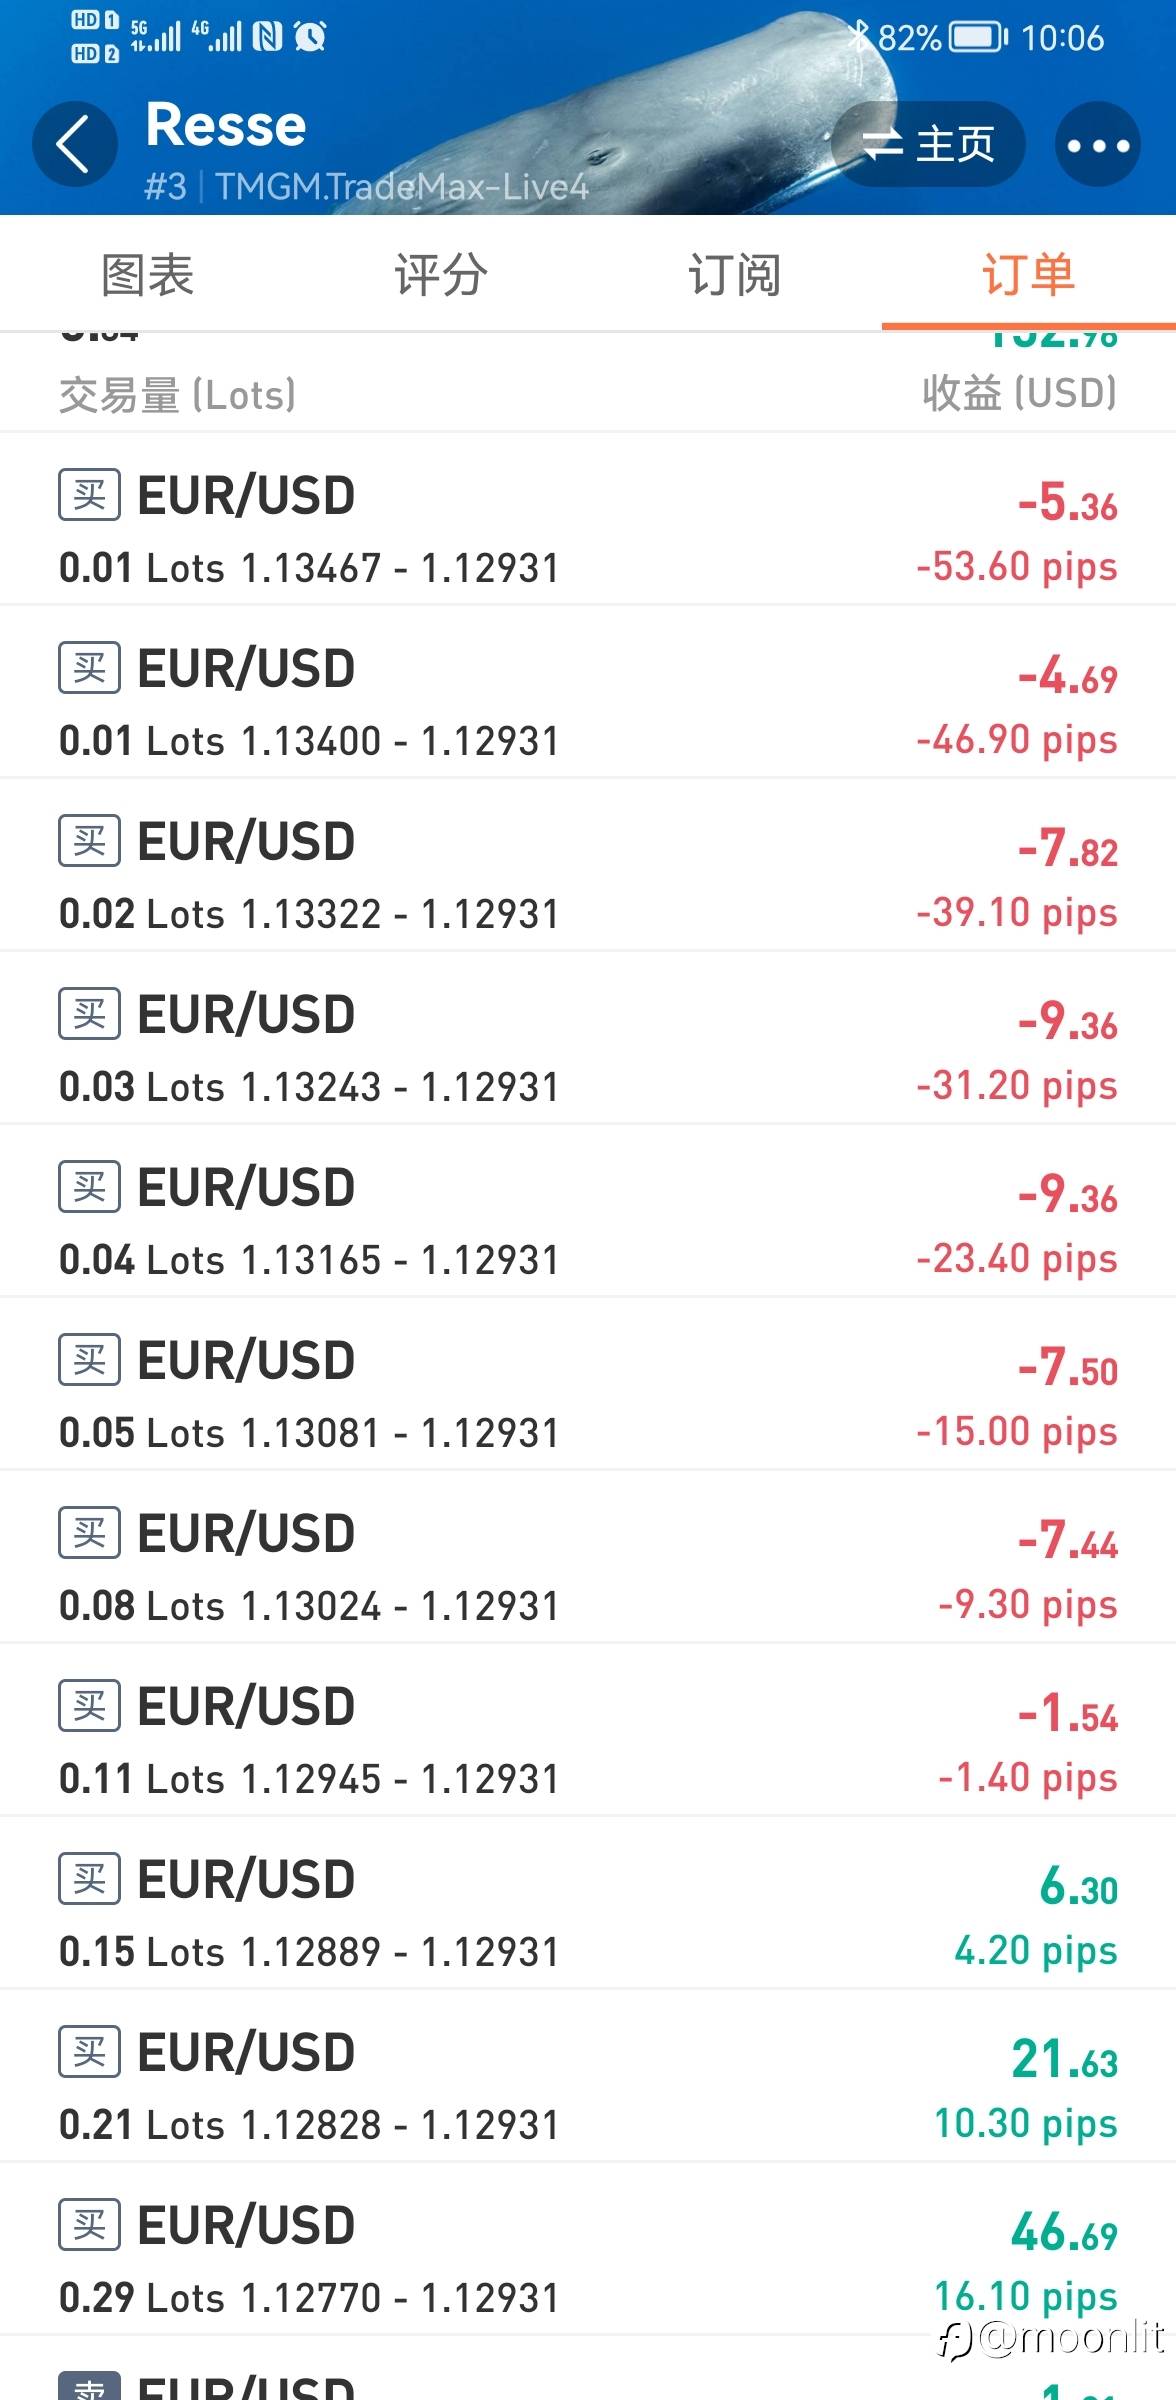Tap the back arrow icon

(x=74, y=144)
